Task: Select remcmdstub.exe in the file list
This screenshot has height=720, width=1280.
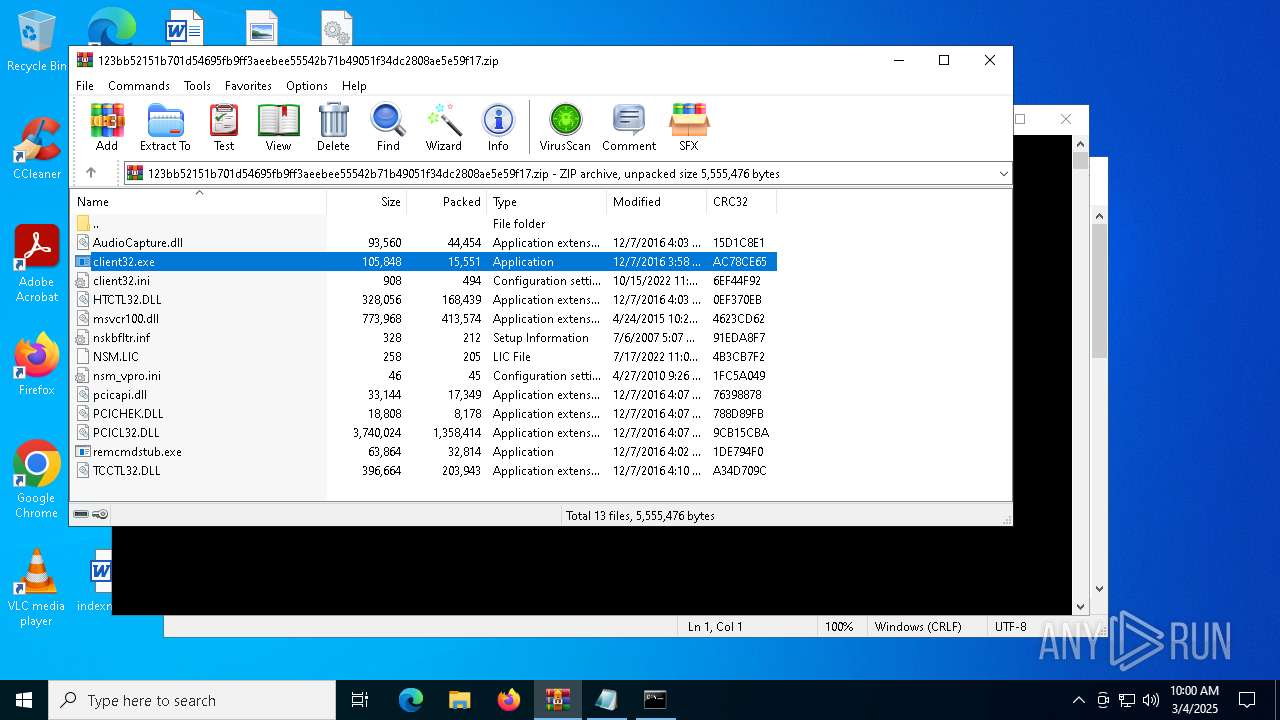Action: pos(424,452)
